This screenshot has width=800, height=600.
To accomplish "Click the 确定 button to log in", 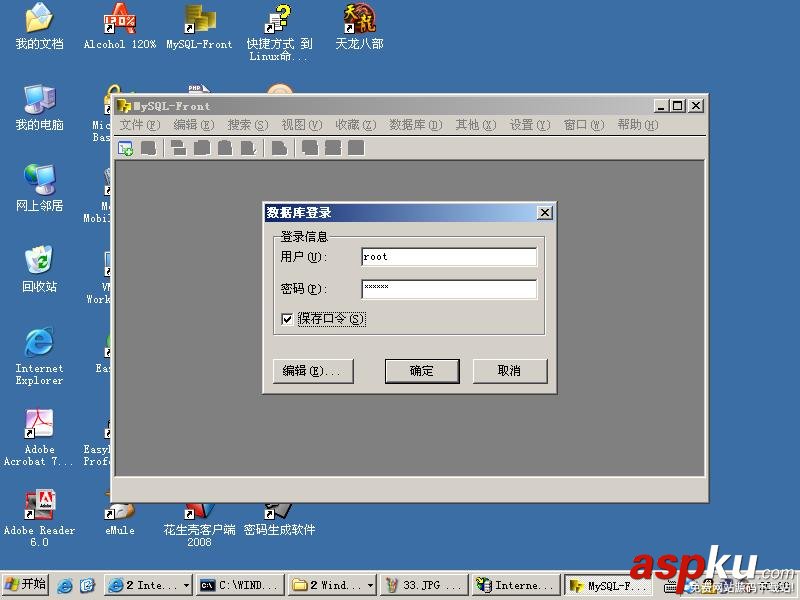I will 421,370.
